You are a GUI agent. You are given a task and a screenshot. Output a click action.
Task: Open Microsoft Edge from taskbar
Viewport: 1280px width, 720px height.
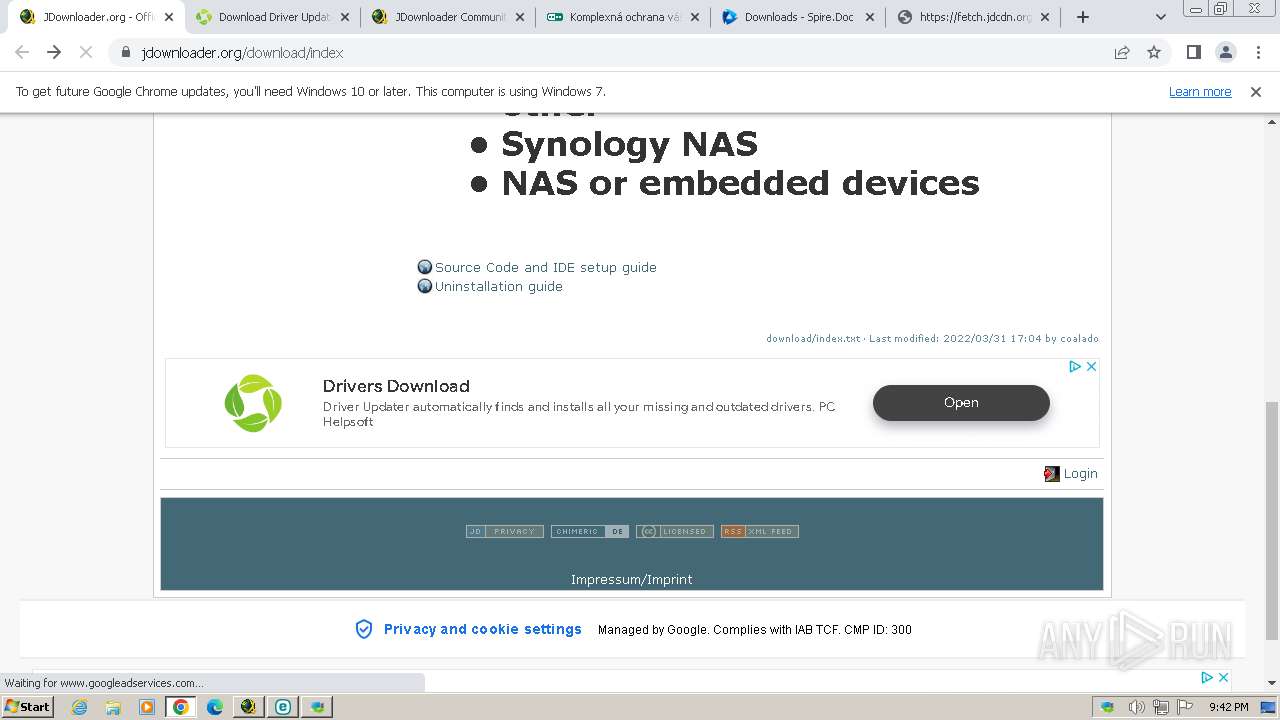tap(215, 707)
